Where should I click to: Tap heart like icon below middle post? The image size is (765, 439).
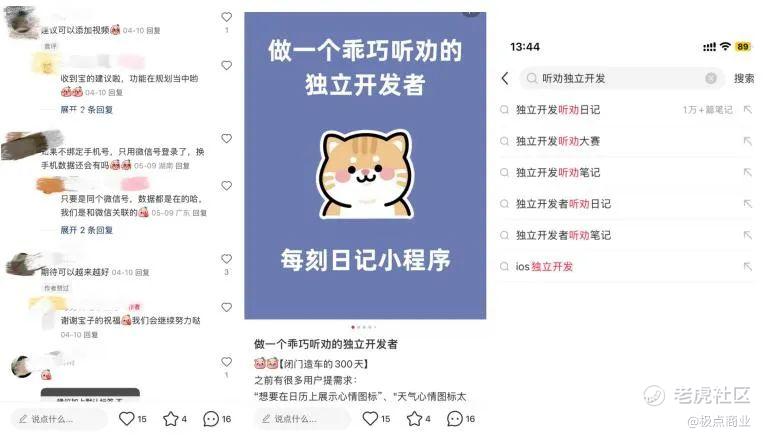370,419
